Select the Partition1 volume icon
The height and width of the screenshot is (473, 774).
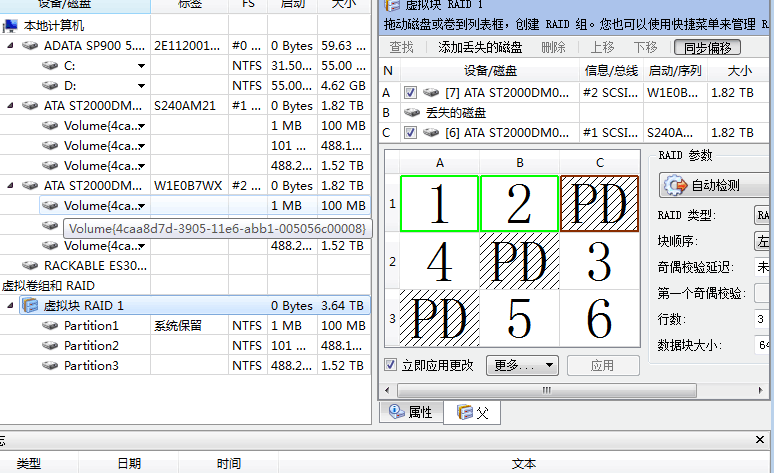pos(50,326)
